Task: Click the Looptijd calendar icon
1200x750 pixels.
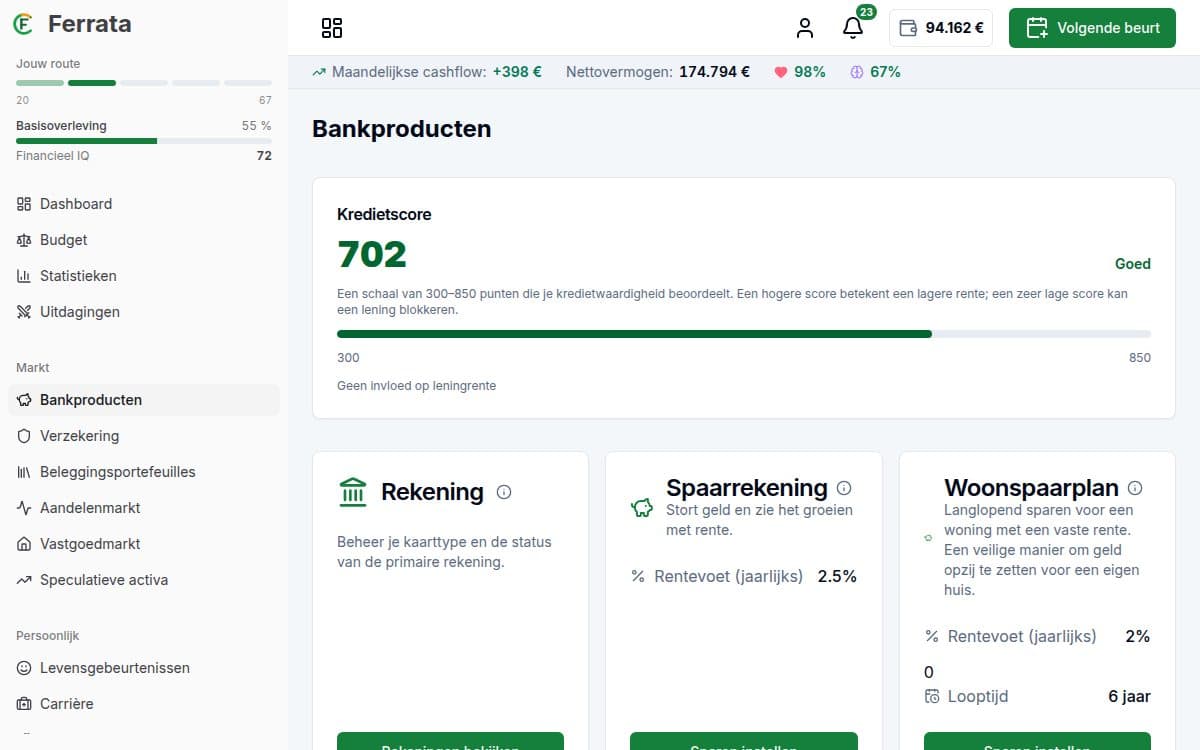Action: (932, 697)
